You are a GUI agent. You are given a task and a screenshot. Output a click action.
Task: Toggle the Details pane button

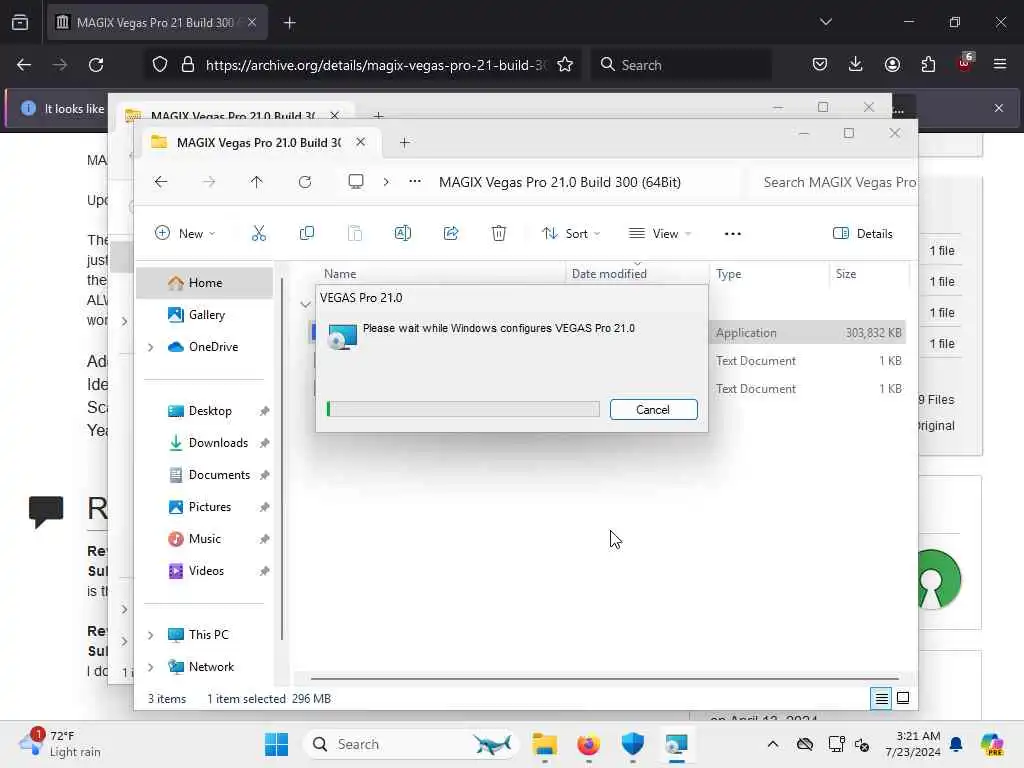862,233
